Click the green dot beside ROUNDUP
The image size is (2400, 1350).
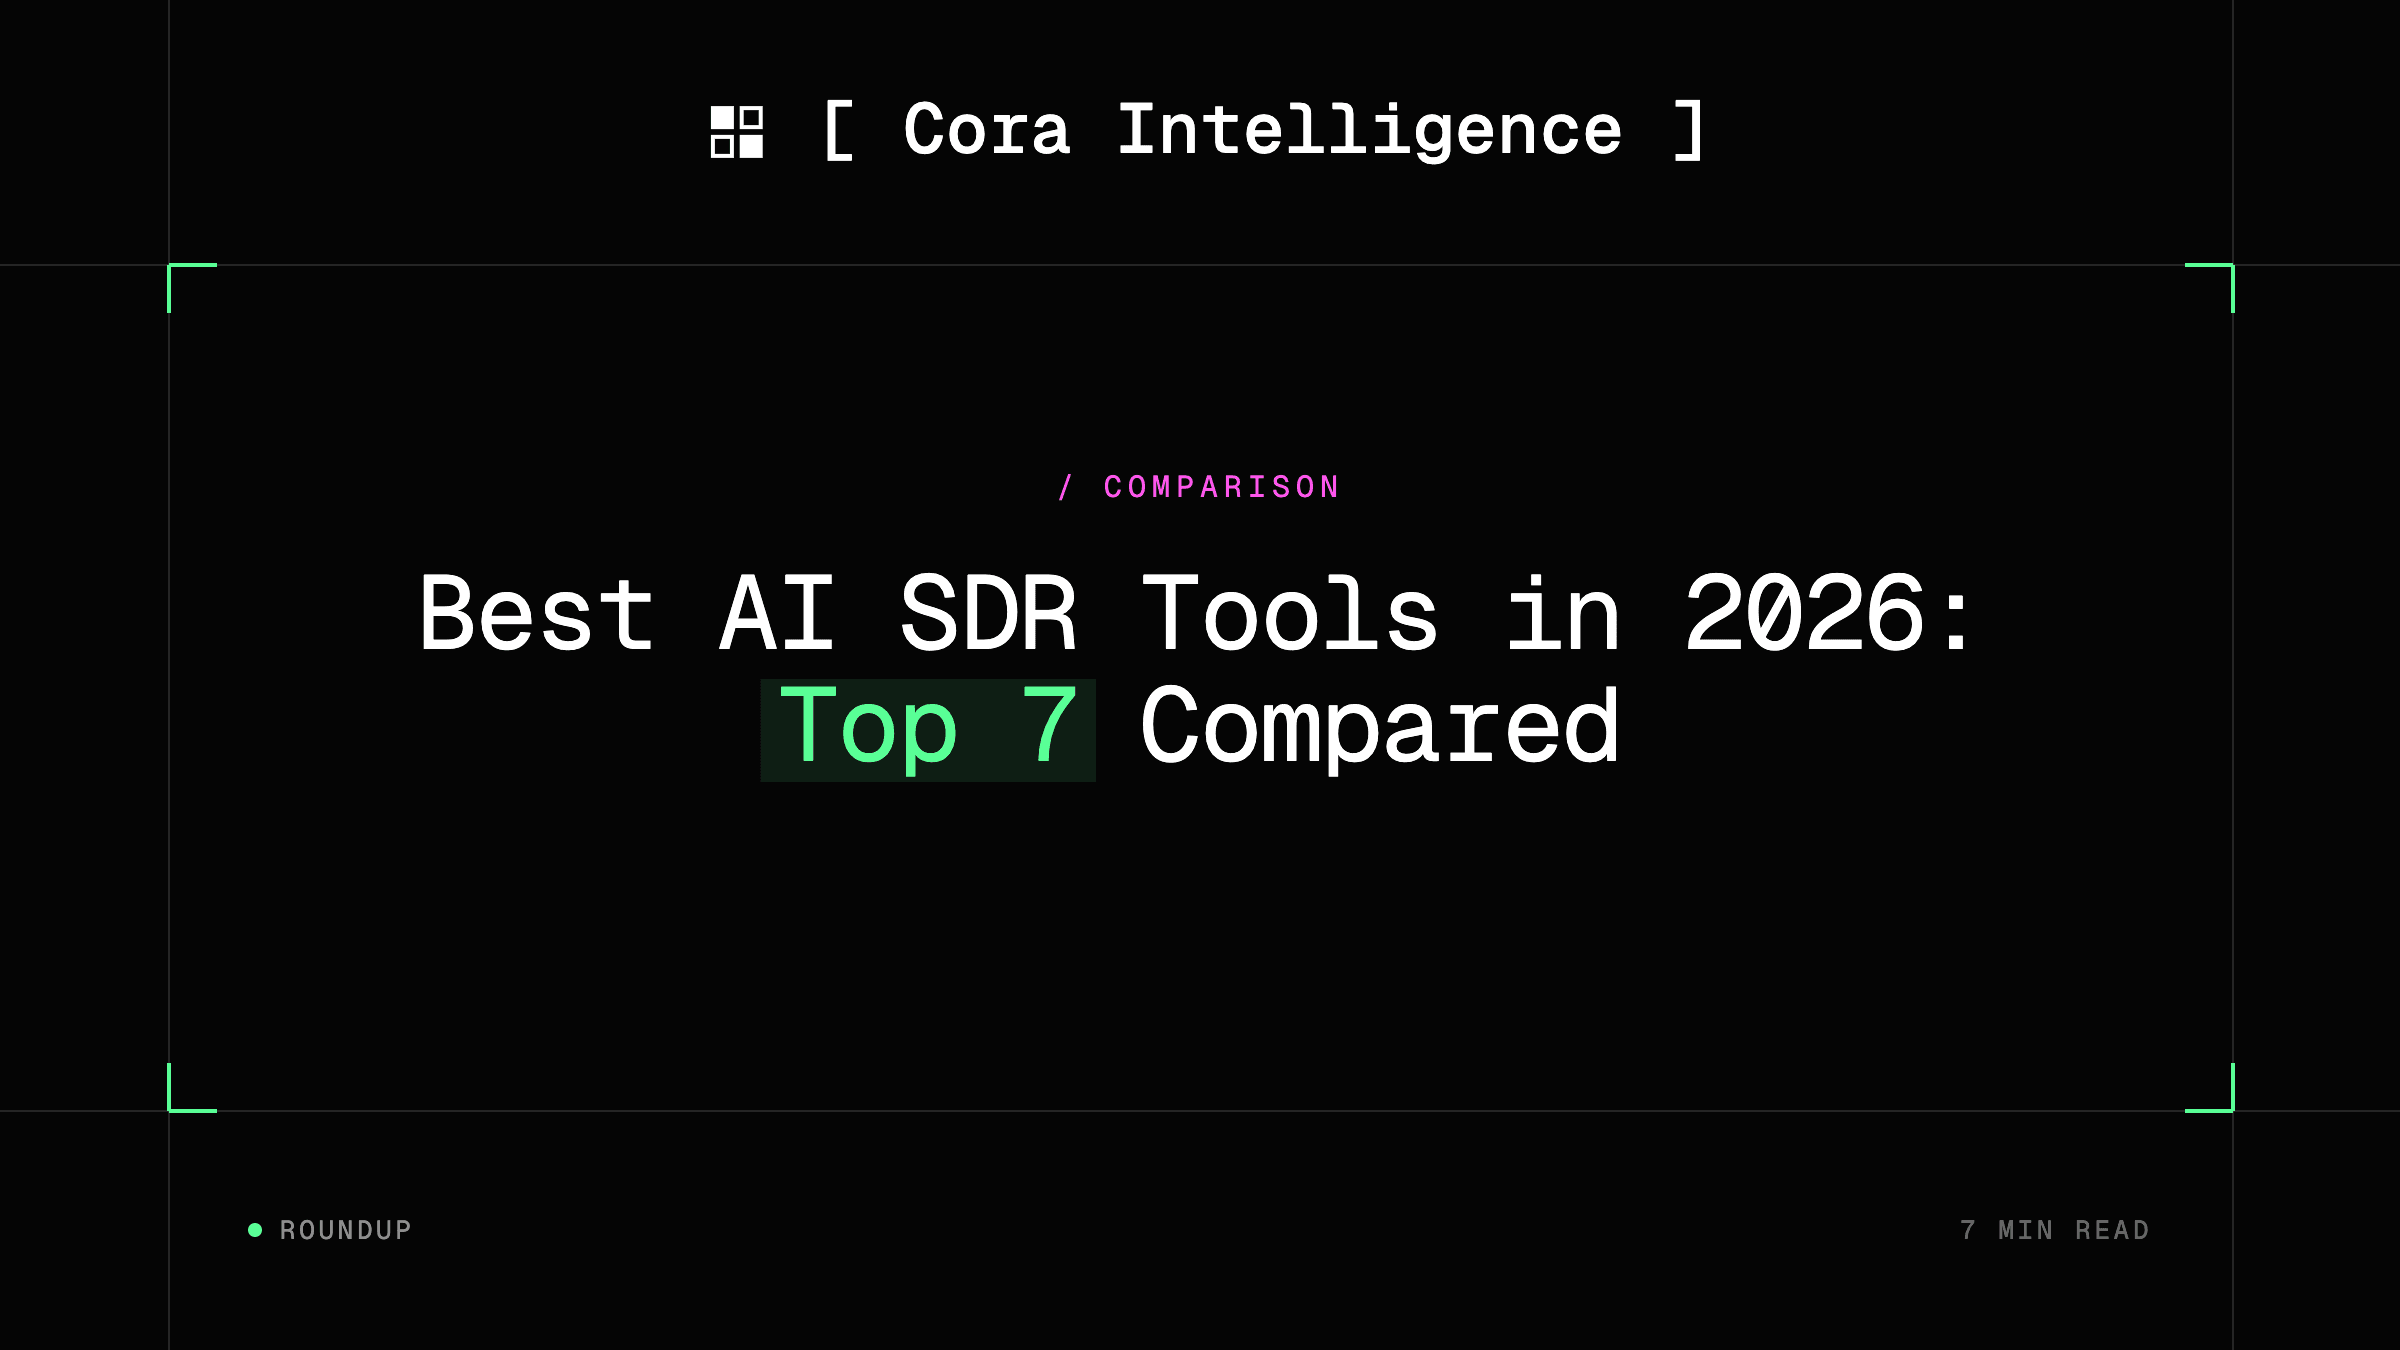click(x=255, y=1230)
